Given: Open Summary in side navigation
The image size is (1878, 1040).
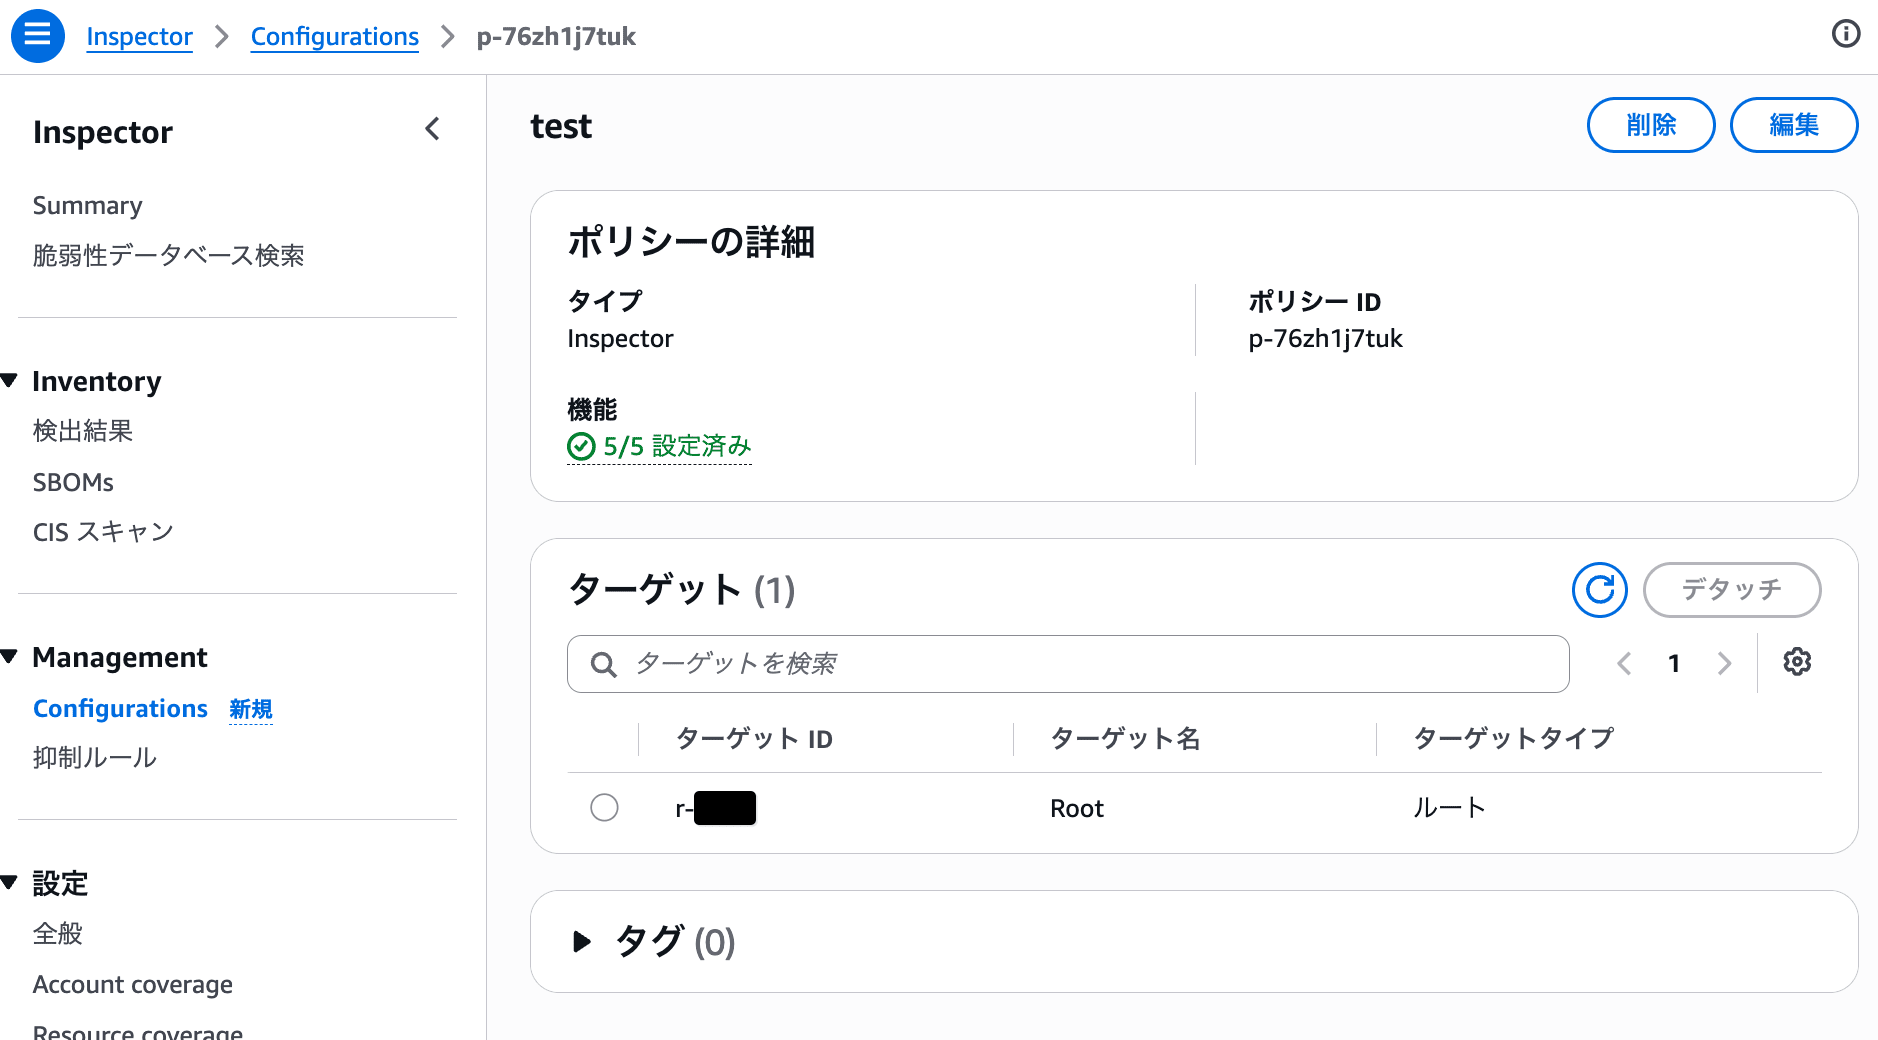Looking at the screenshot, I should point(88,205).
